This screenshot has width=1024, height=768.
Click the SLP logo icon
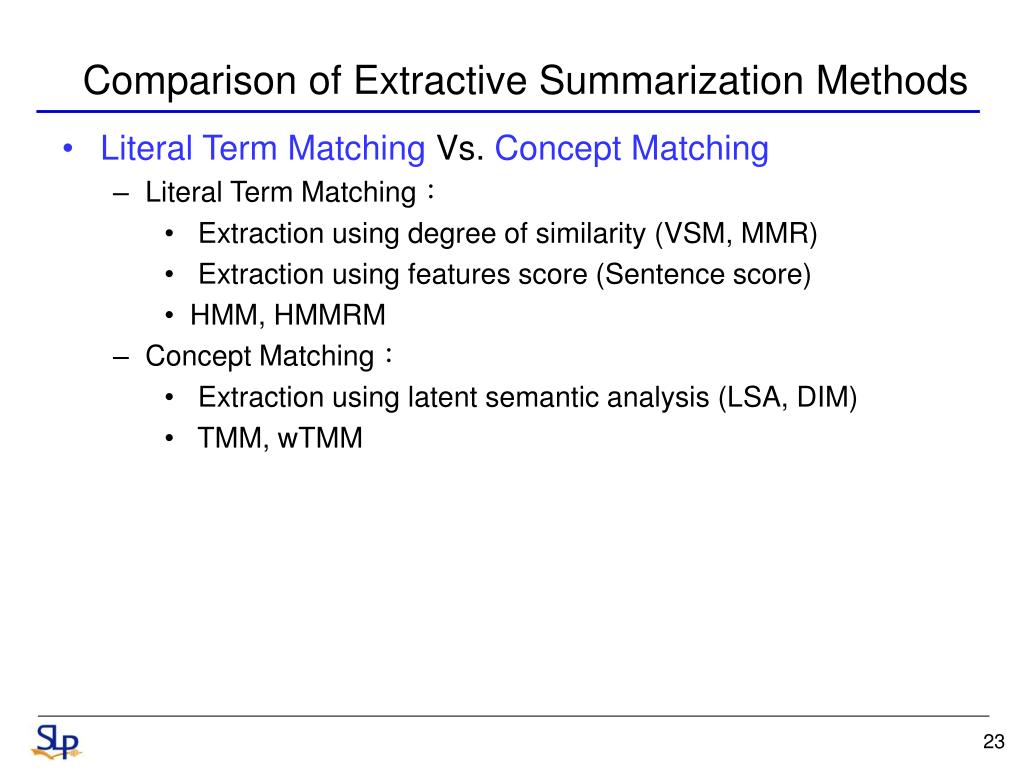pos(56,742)
